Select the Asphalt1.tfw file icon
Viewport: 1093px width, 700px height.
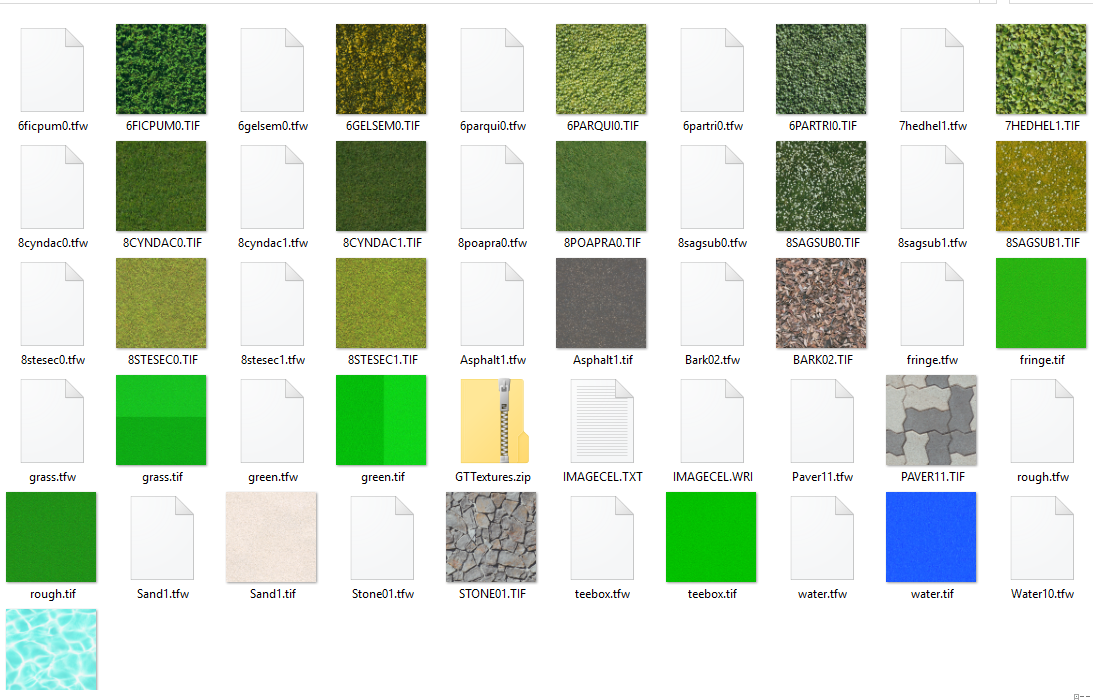[x=491, y=303]
